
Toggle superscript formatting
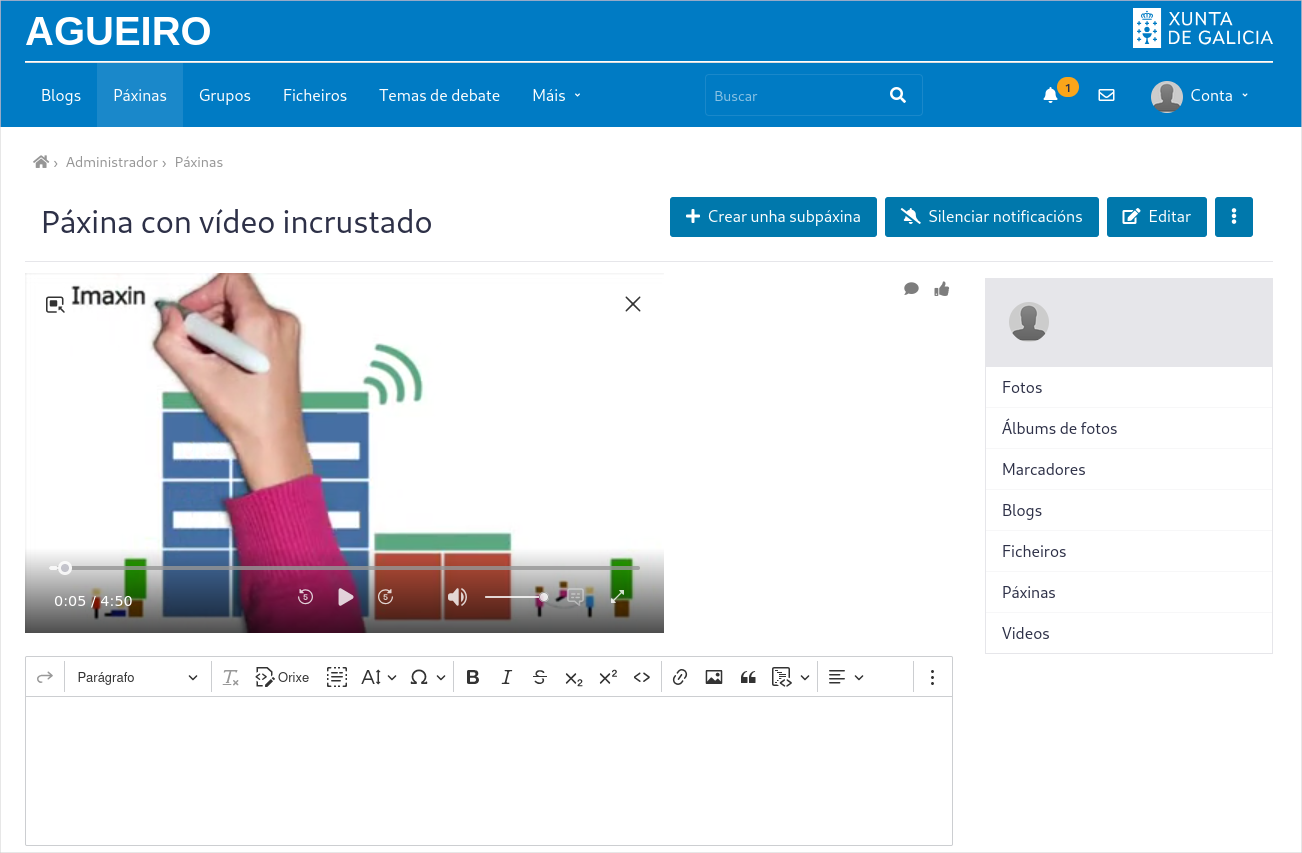pos(608,677)
